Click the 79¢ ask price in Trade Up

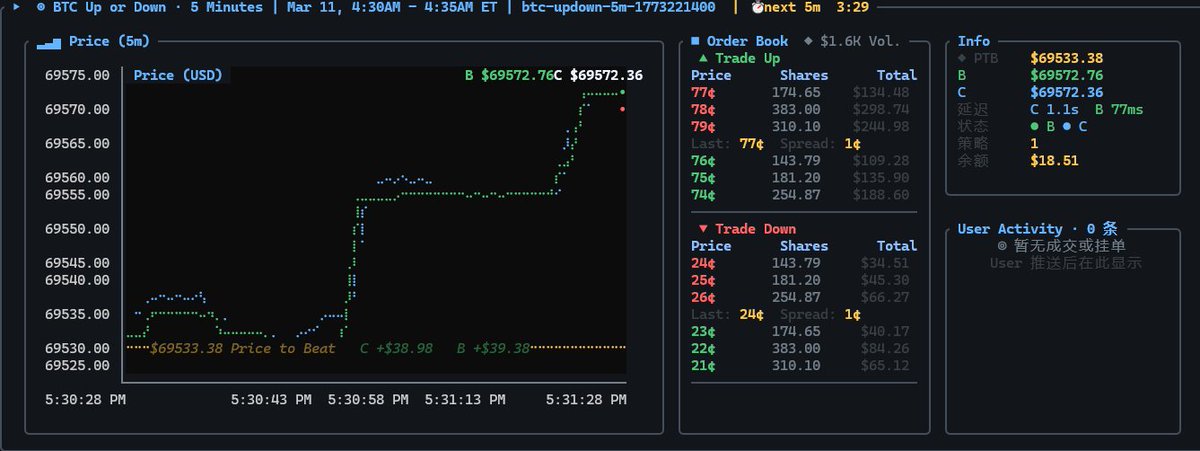coord(703,126)
